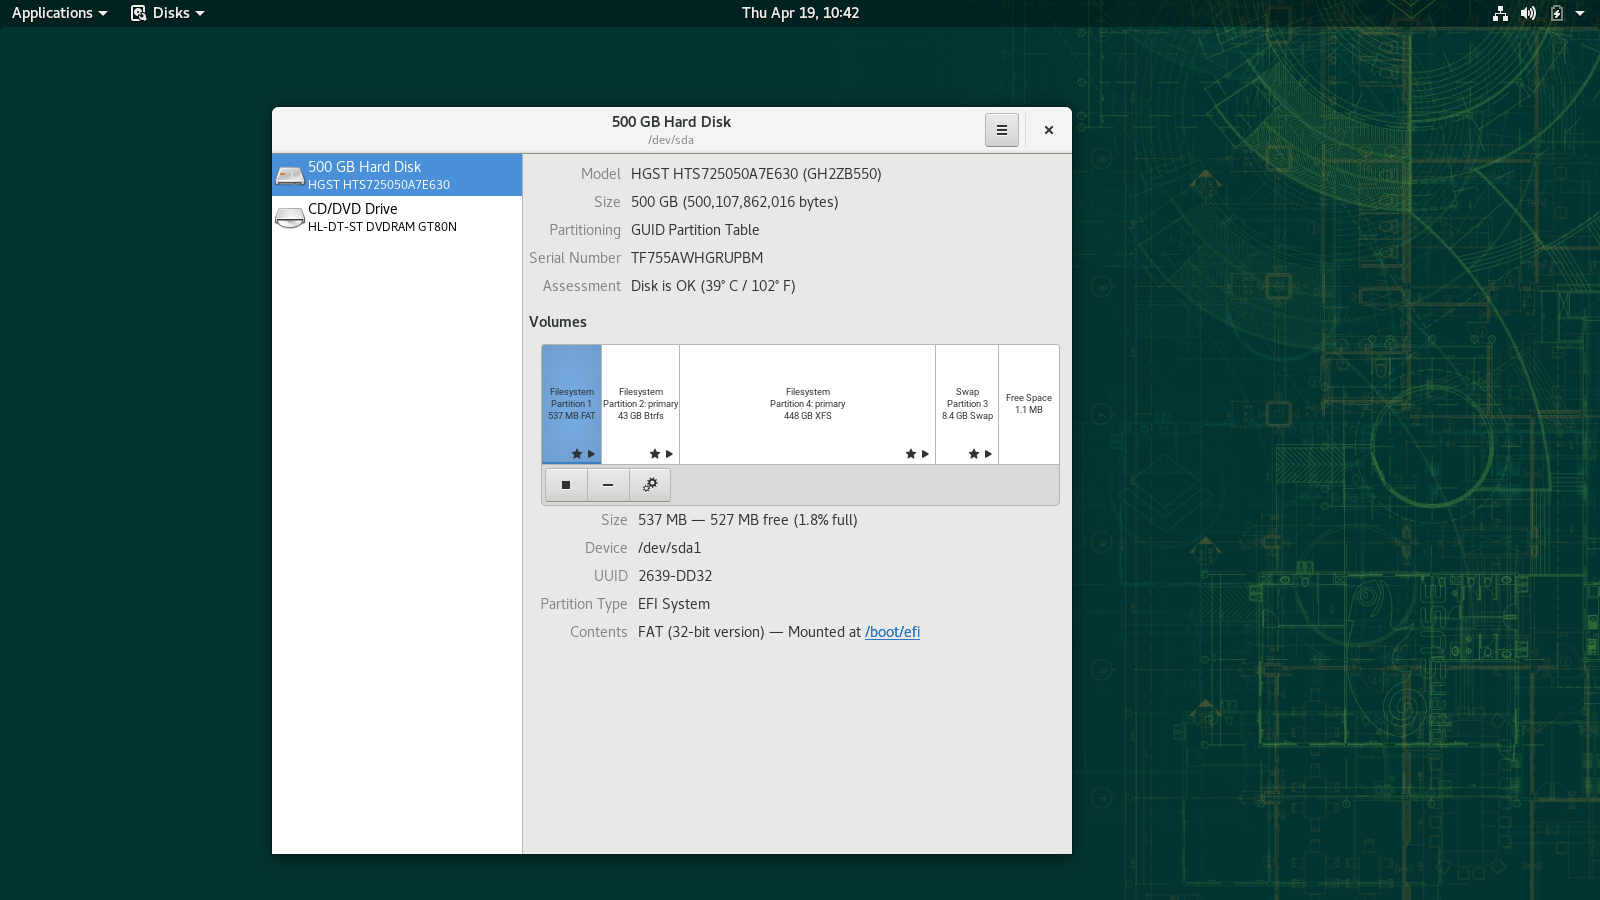Select the 537 MB FAT partition
The width and height of the screenshot is (1600, 900).
tap(571, 404)
